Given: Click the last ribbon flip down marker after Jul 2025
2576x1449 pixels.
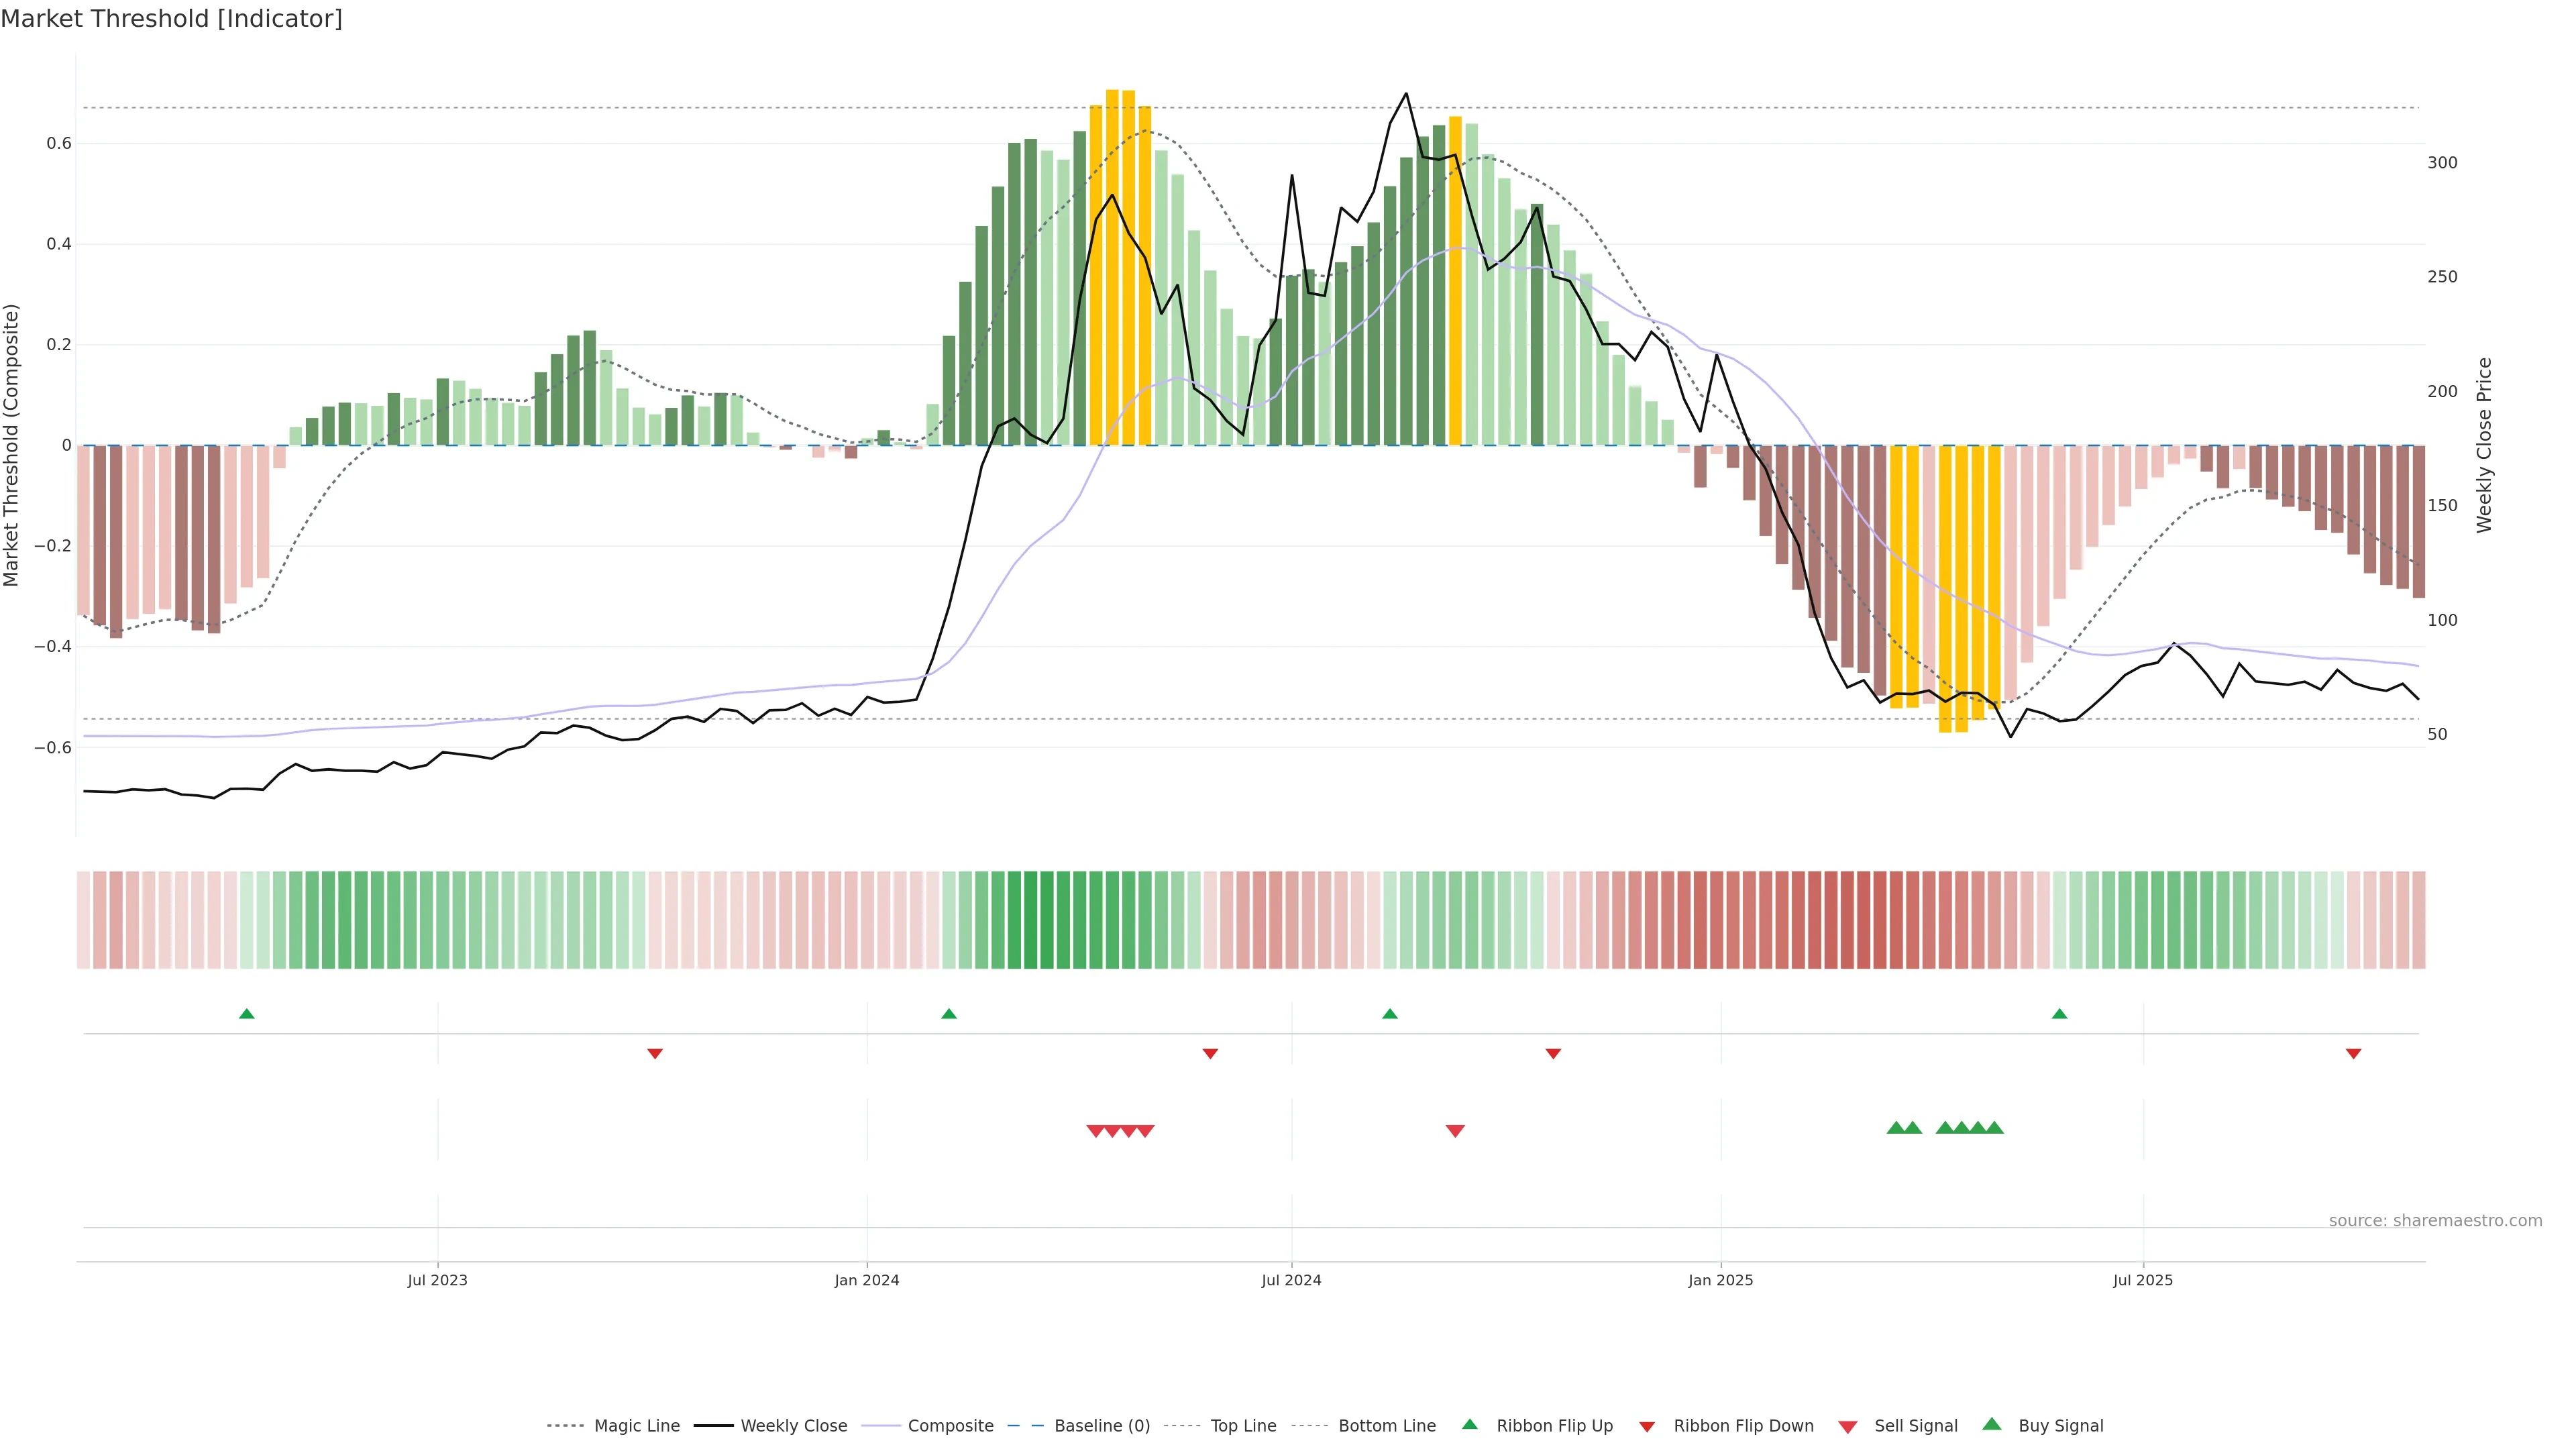Looking at the screenshot, I should click(2353, 1054).
